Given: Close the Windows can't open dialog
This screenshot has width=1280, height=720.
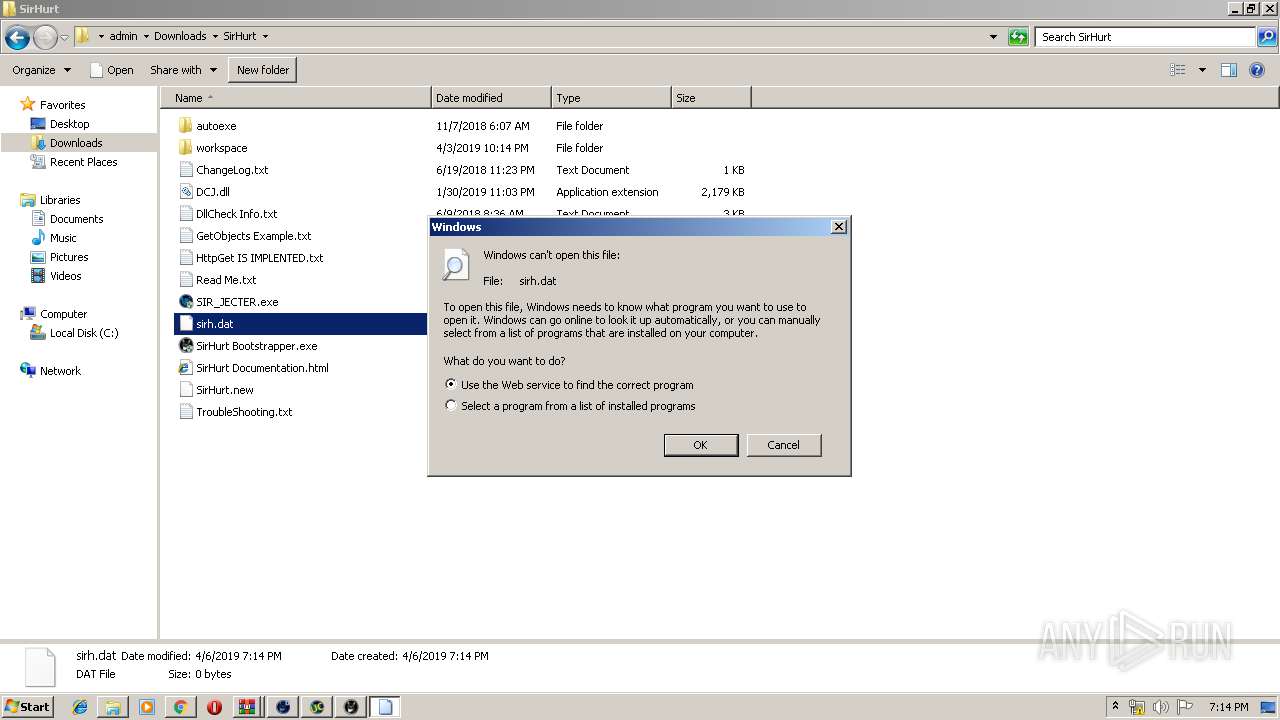Looking at the screenshot, I should coord(839,227).
